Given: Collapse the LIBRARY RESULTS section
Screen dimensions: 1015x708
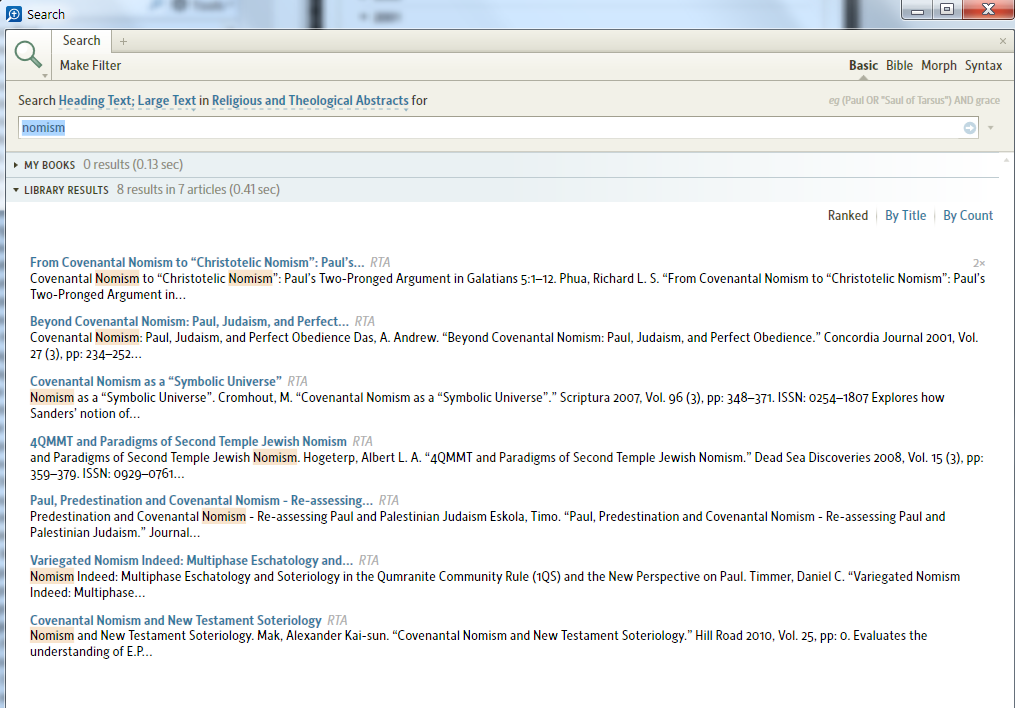Looking at the screenshot, I should pyautogui.click(x=16, y=190).
